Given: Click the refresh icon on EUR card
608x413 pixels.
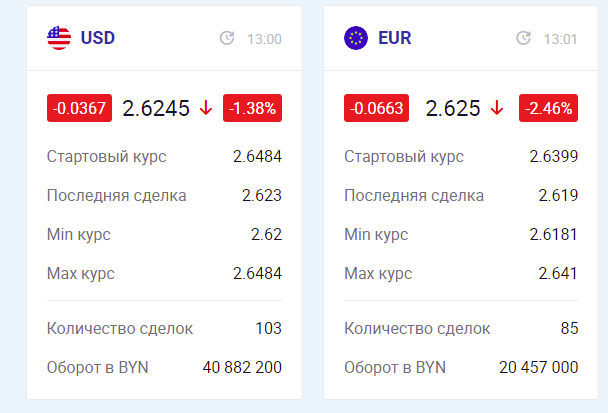Looking at the screenshot, I should pos(524,39).
